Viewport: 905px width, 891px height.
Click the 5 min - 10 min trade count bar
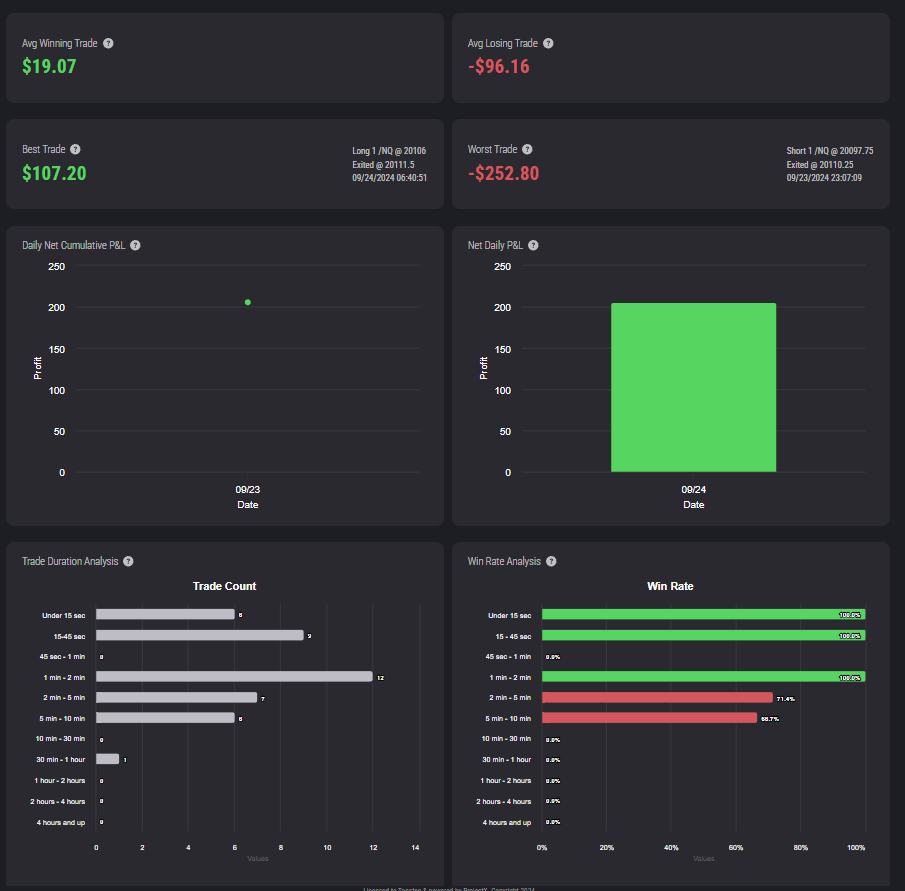(x=165, y=718)
